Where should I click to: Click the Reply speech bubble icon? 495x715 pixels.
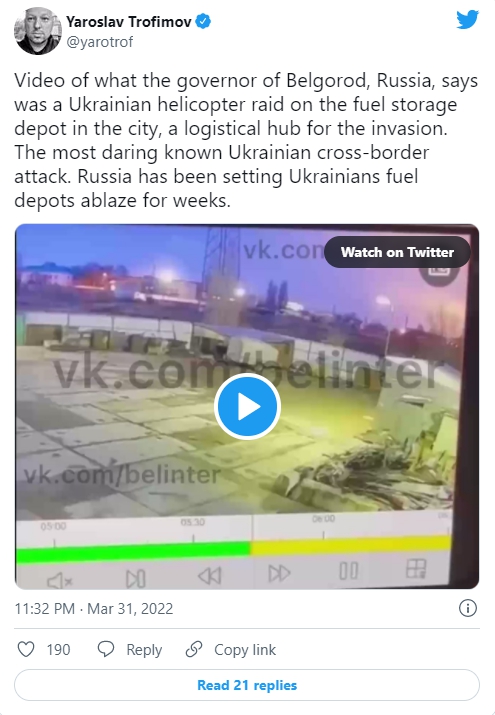(x=106, y=649)
